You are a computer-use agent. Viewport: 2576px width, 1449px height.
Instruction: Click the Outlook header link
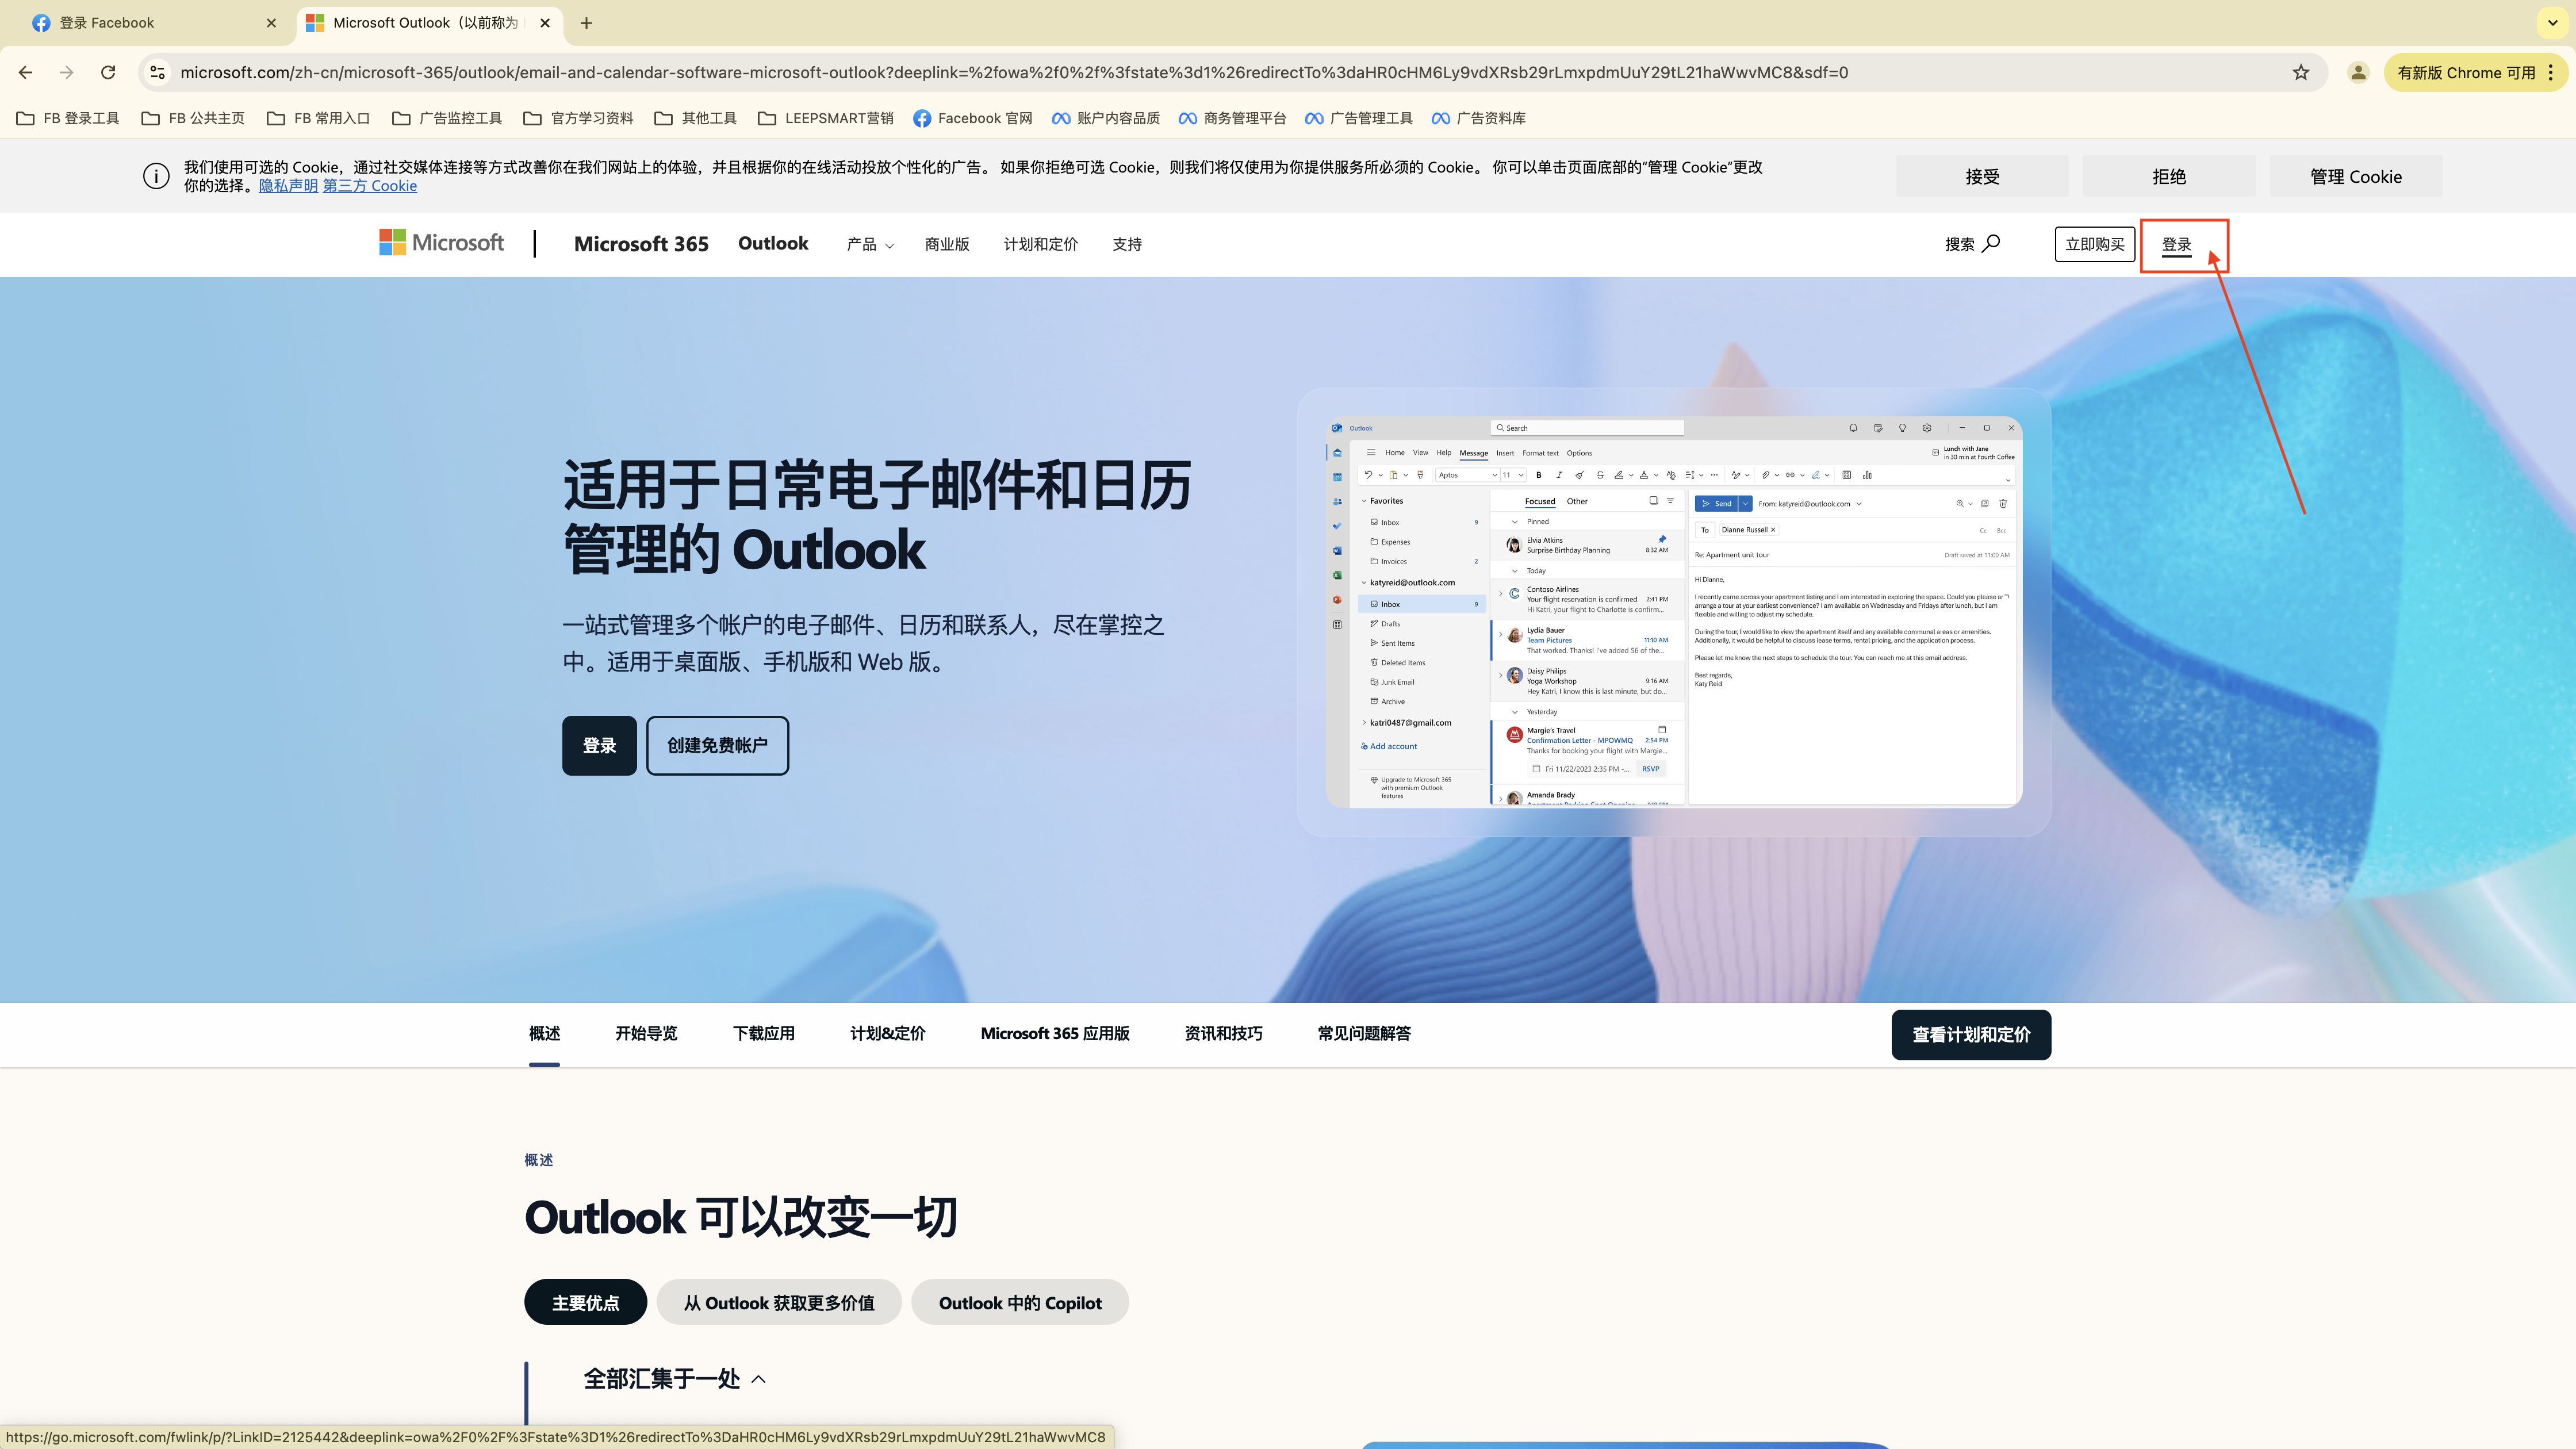pyautogui.click(x=773, y=243)
